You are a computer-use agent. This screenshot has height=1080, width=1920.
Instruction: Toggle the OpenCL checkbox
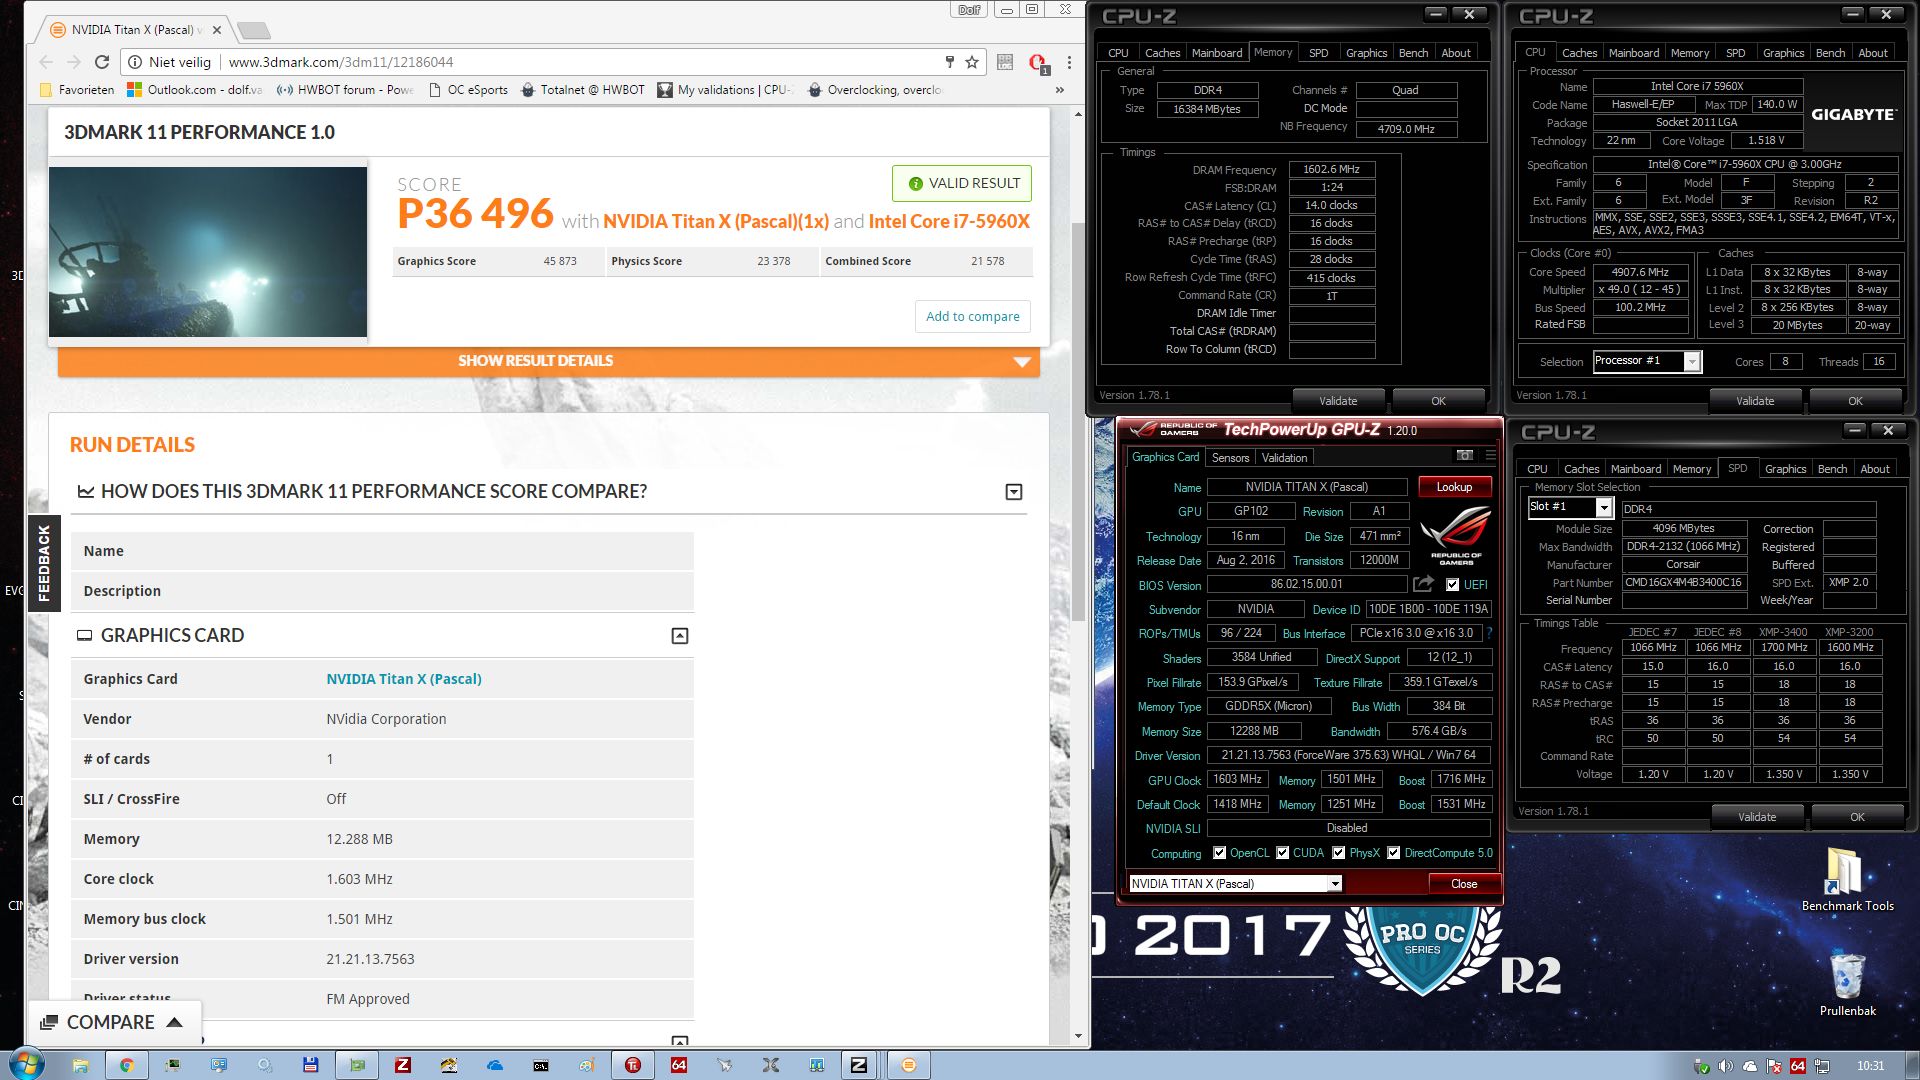1219,853
